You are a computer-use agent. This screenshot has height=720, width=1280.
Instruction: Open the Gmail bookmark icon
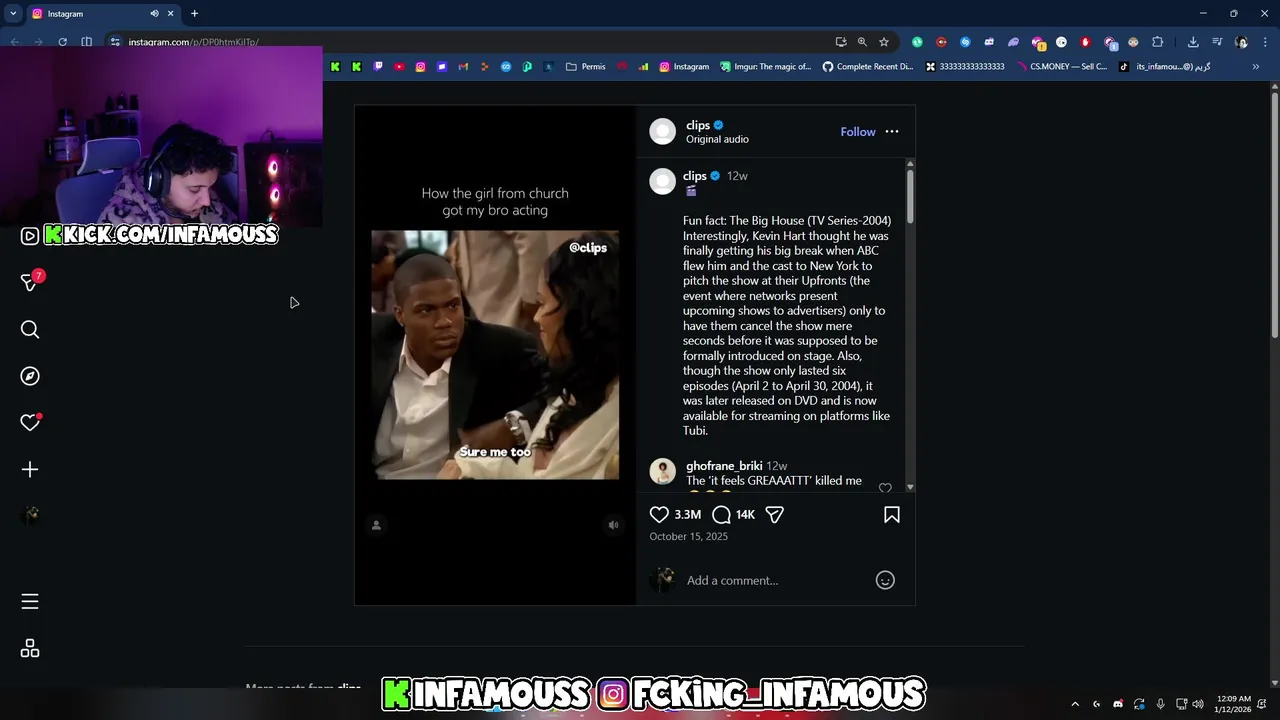(x=463, y=67)
